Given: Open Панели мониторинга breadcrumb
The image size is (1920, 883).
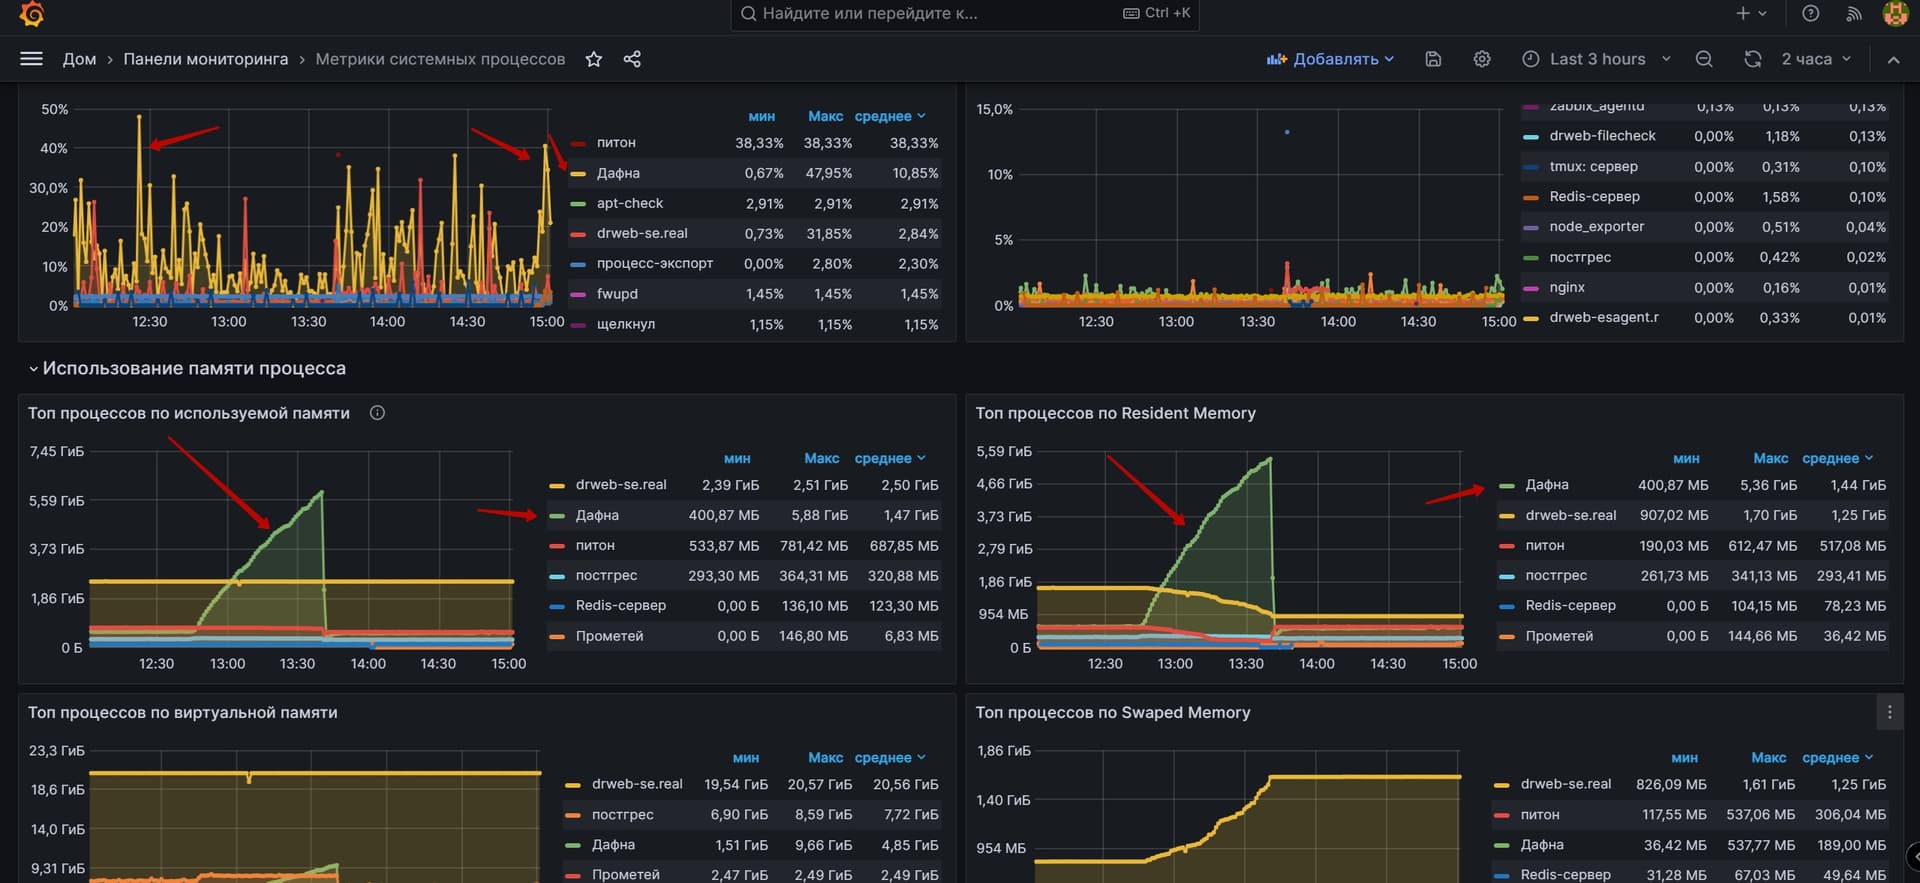Looking at the screenshot, I should click(205, 59).
